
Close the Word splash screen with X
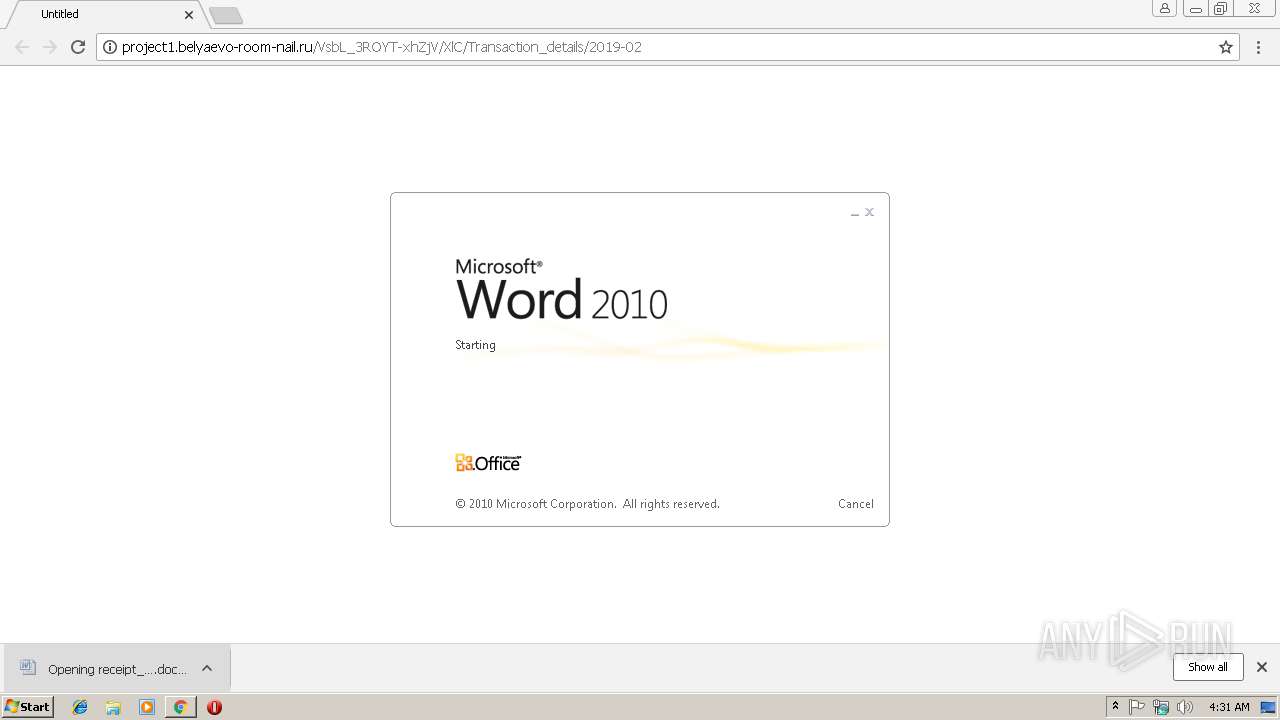pos(869,212)
